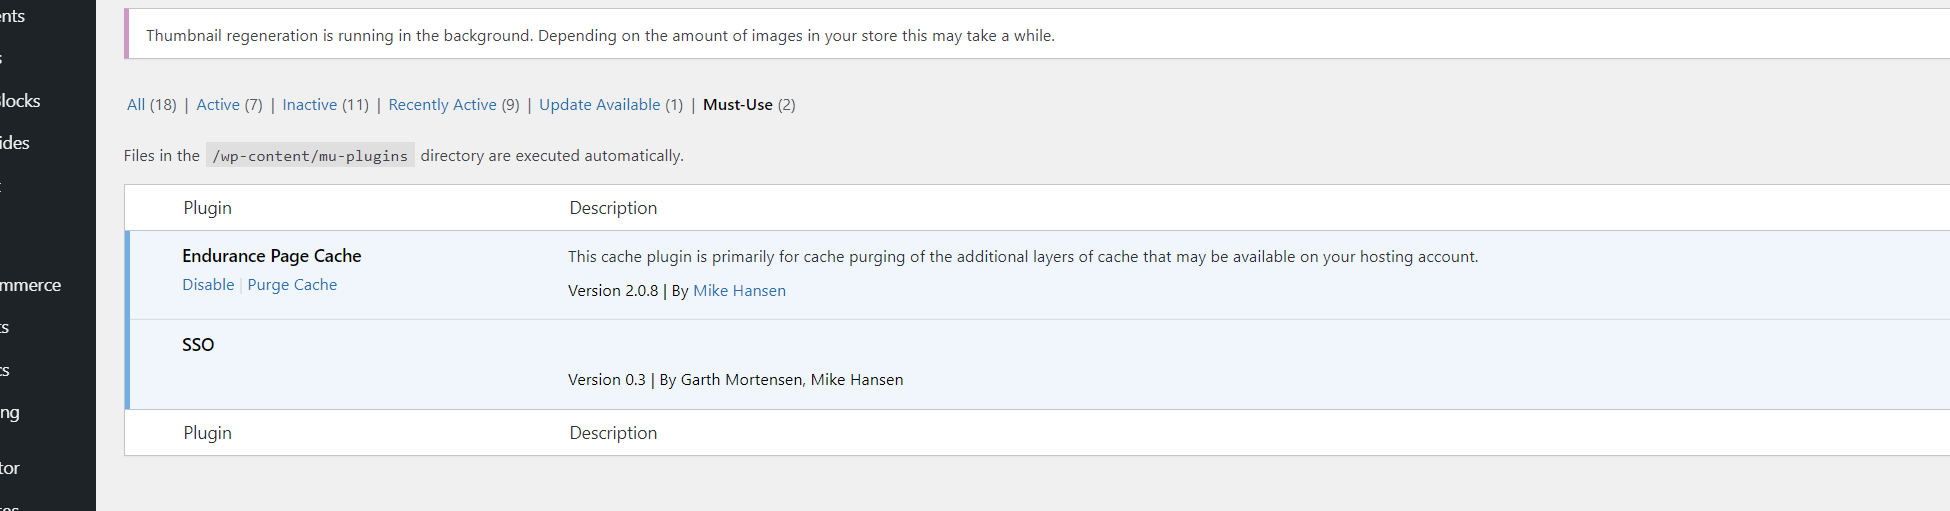Click the Purge Cache link
The height and width of the screenshot is (511, 1950).
[x=292, y=285]
